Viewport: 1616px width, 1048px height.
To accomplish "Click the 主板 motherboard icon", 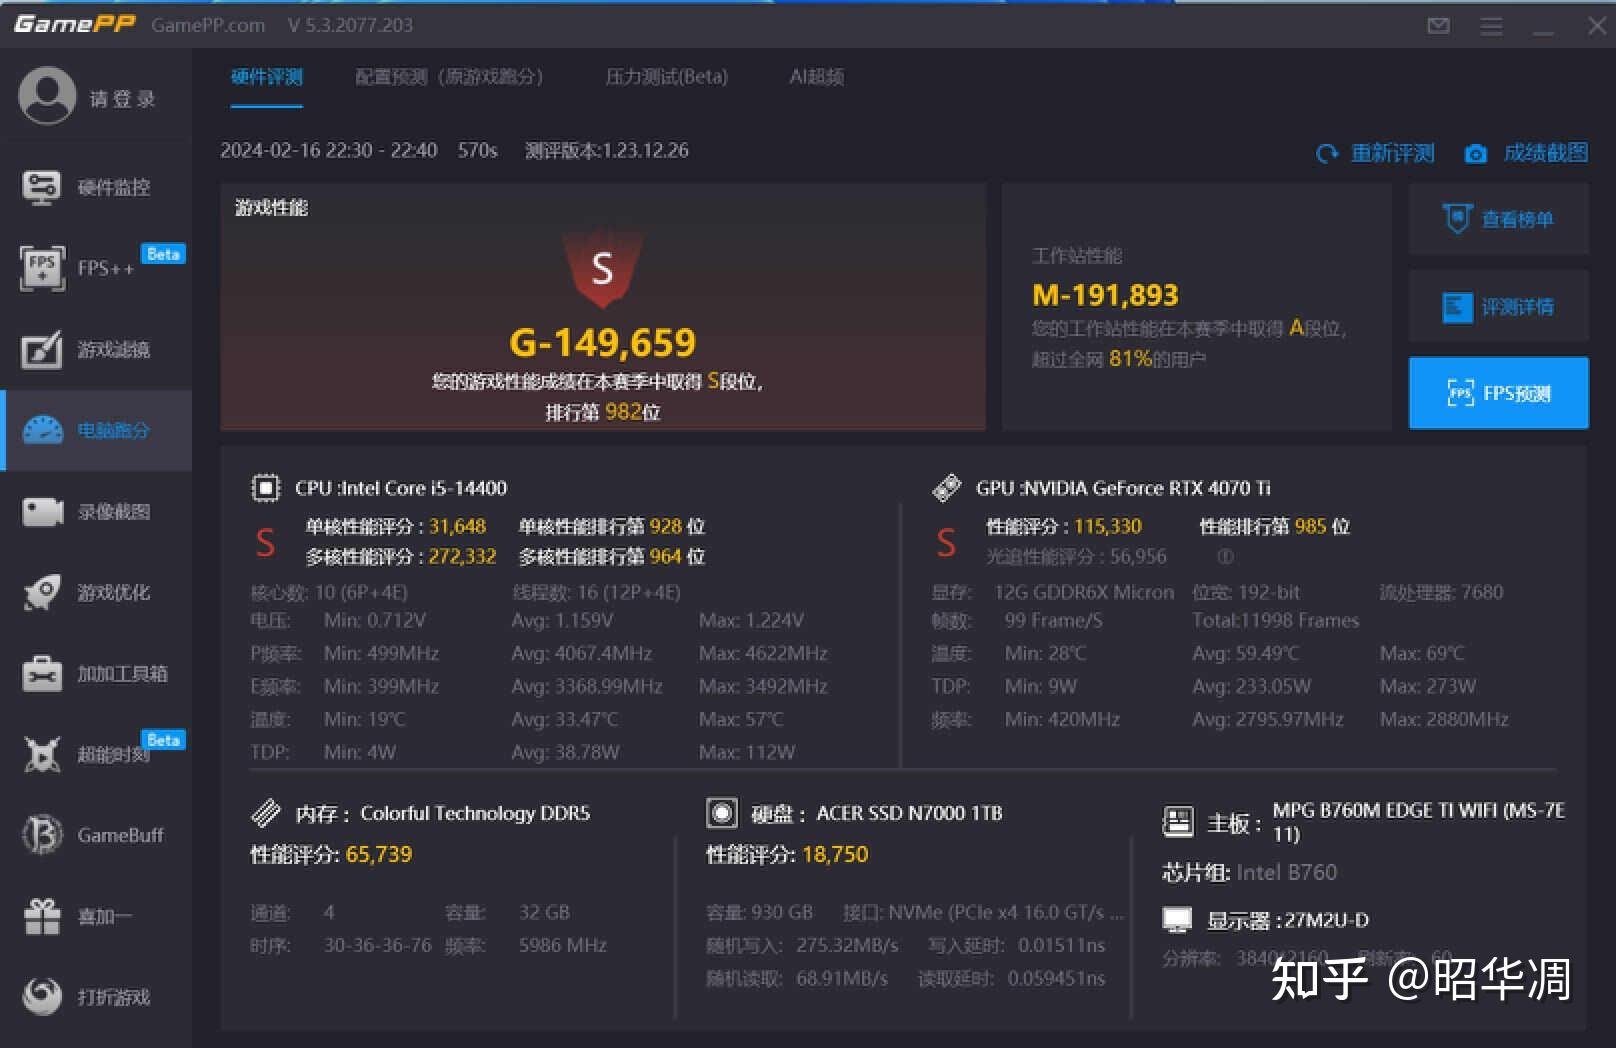I will (1178, 822).
